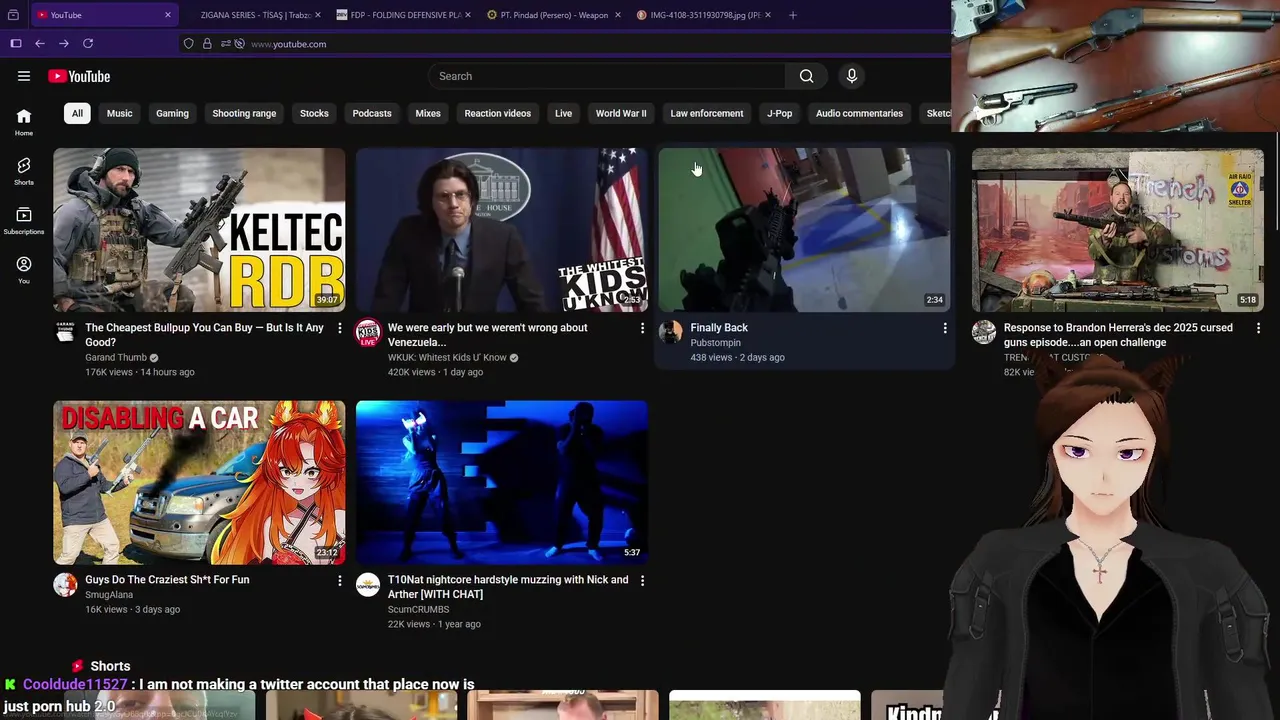1280x720 pixels.
Task: Open options menu for Venezuela video
Action: [x=642, y=328]
